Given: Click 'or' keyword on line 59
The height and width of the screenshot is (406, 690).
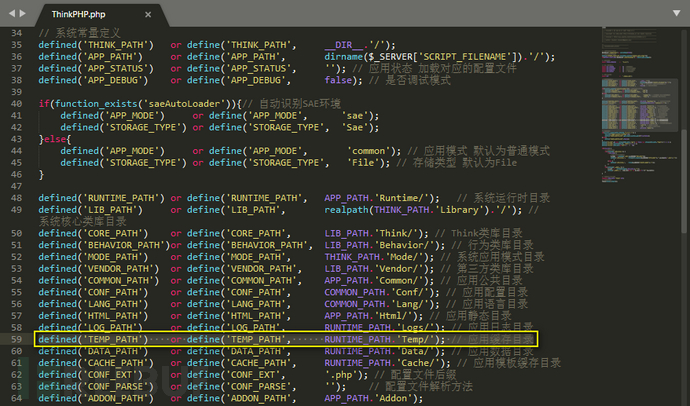Looking at the screenshot, I should tap(176, 340).
